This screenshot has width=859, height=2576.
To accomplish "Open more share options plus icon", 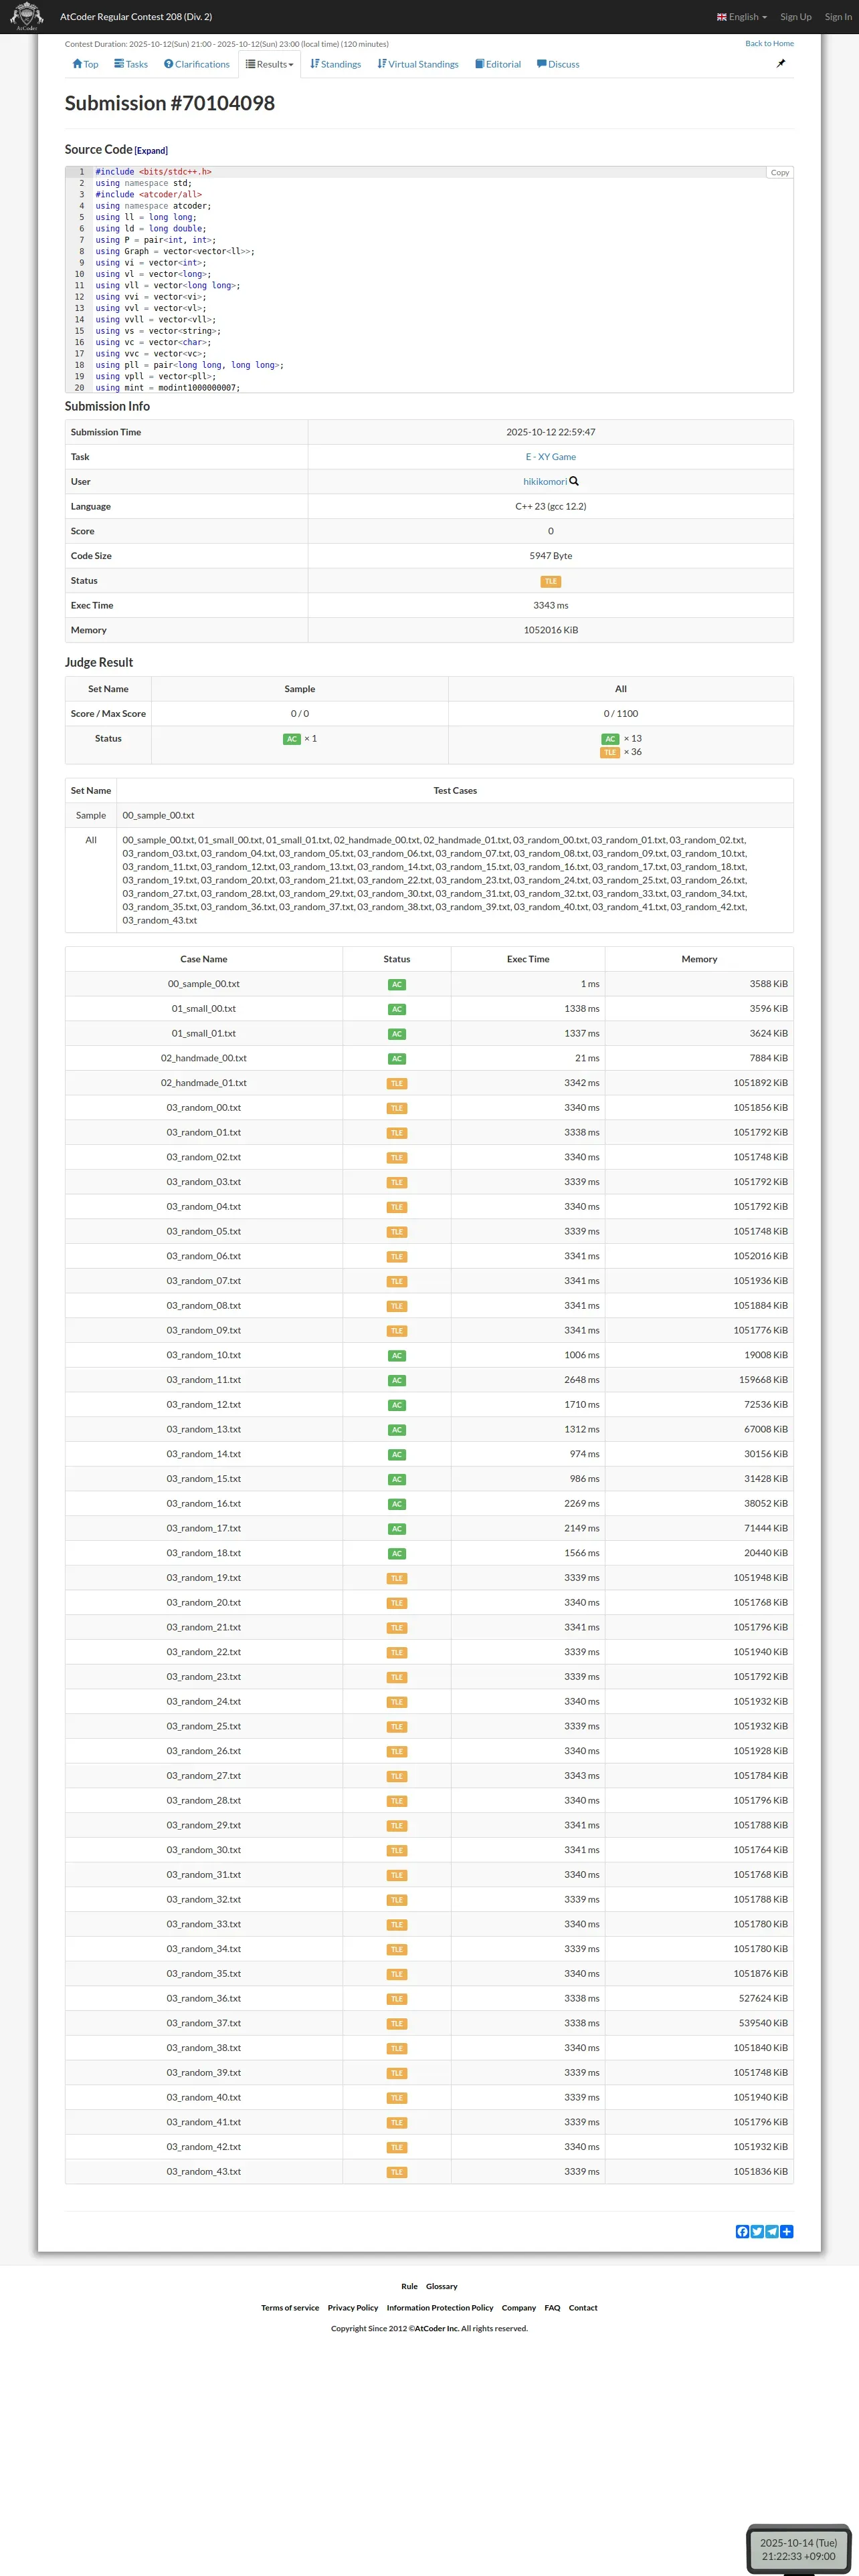I will pyautogui.click(x=787, y=2232).
